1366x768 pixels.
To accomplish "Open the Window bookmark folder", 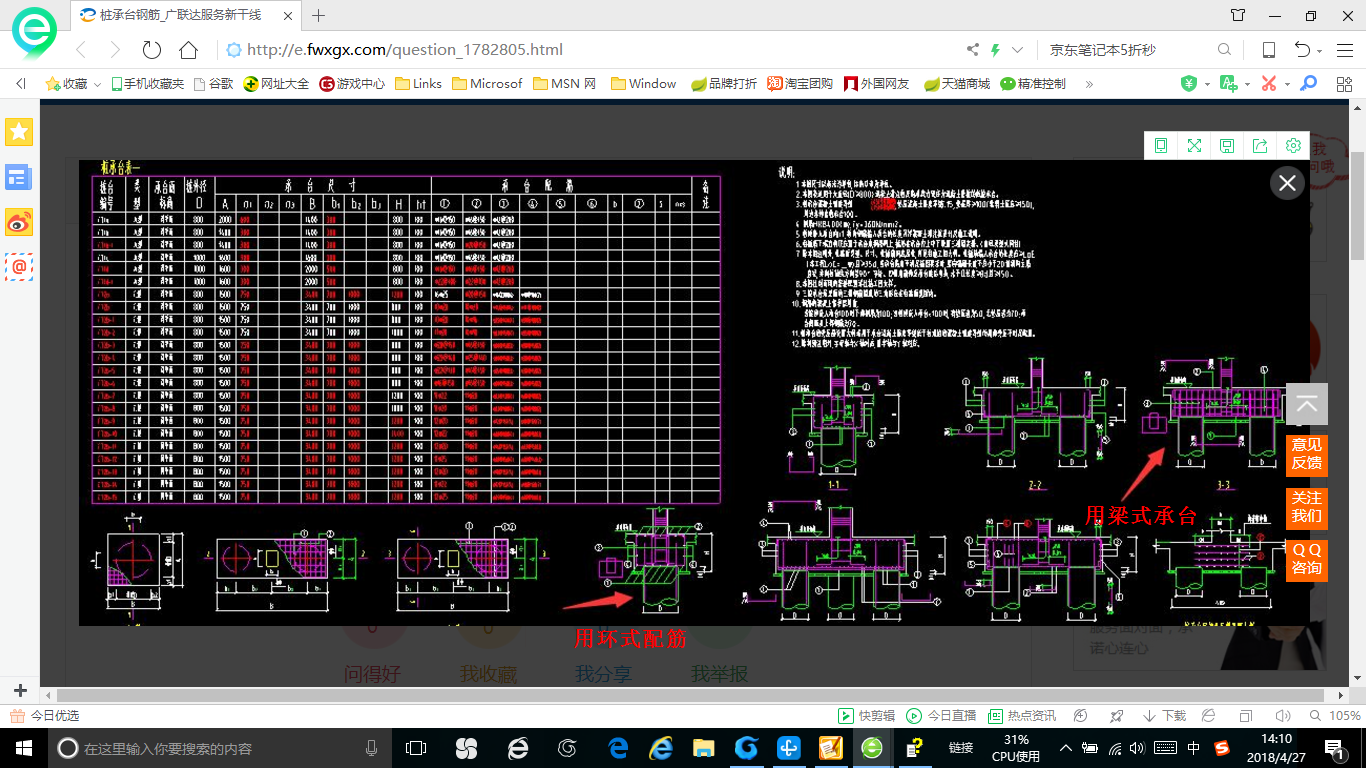I will pos(643,84).
